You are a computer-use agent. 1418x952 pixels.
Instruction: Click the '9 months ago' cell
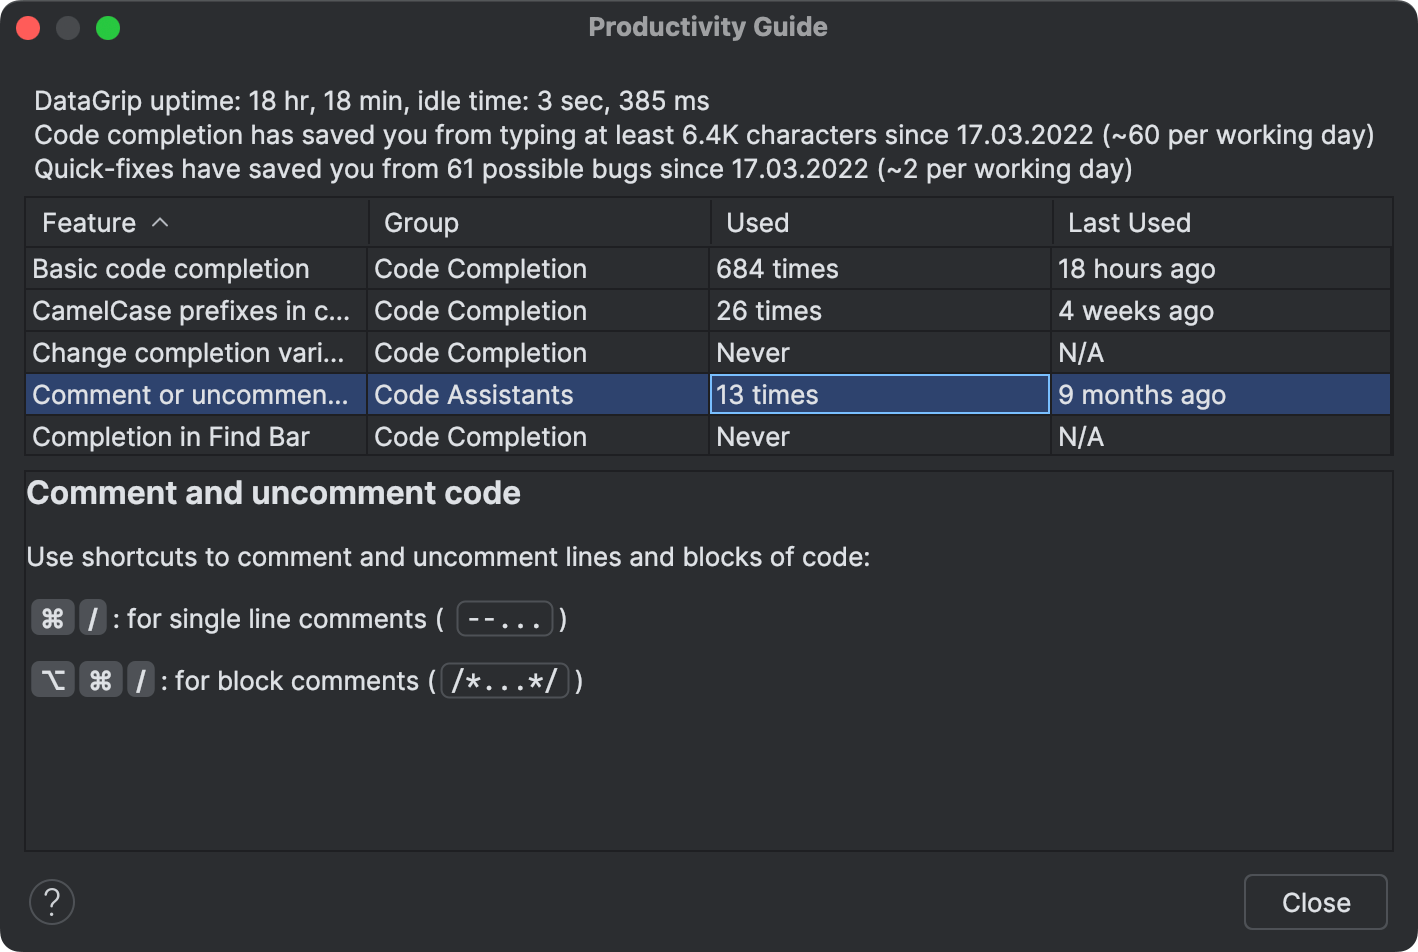(x=1142, y=395)
